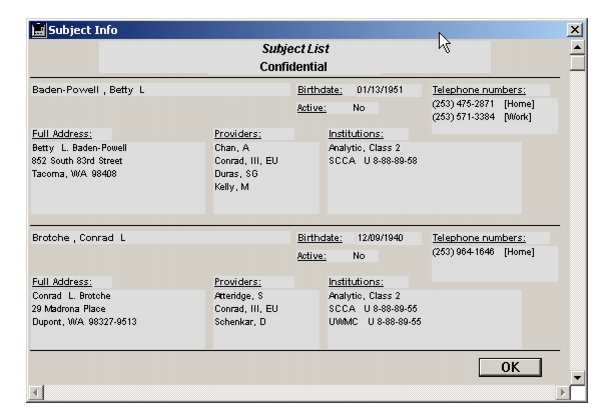Viewport: 599px width, 419px height.
Task: Select the Brotche, Conrad L name field
Action: point(160,238)
